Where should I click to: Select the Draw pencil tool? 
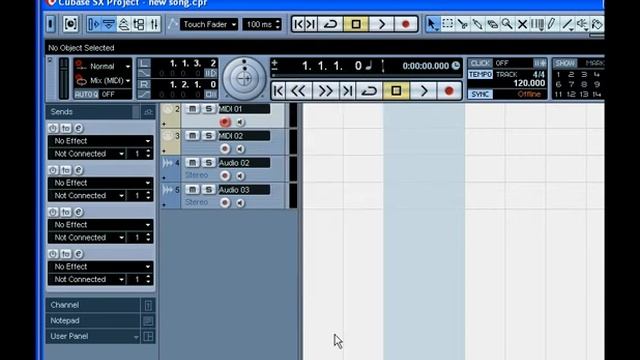pyautogui.click(x=552, y=24)
